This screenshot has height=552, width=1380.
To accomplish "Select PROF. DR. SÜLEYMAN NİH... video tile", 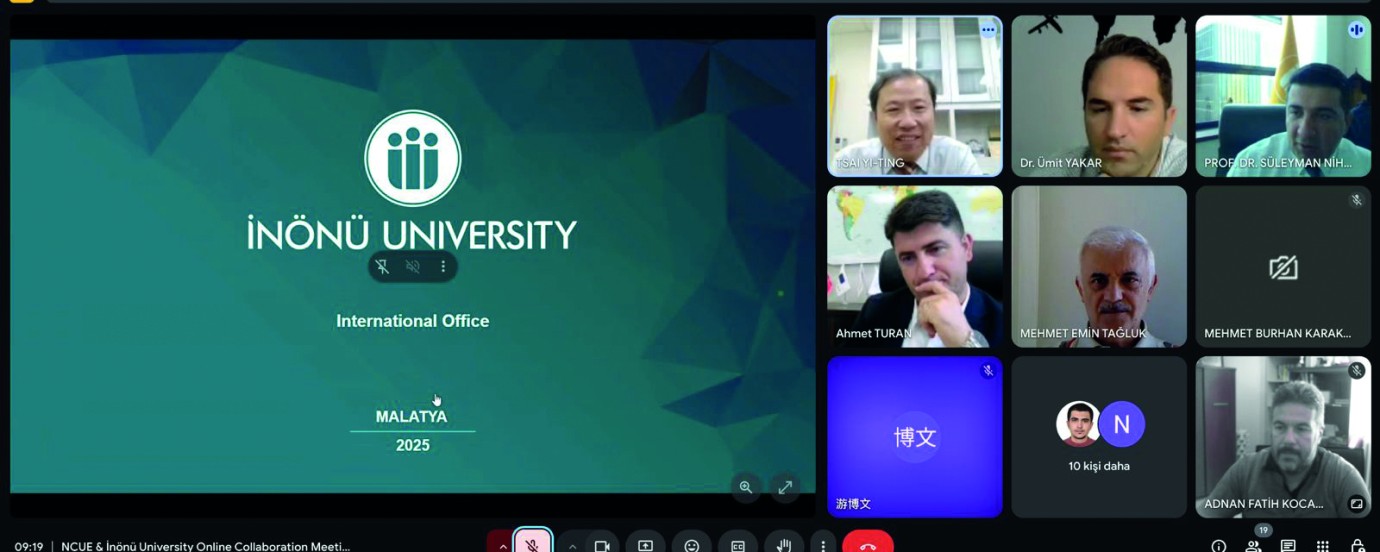I will (1283, 96).
